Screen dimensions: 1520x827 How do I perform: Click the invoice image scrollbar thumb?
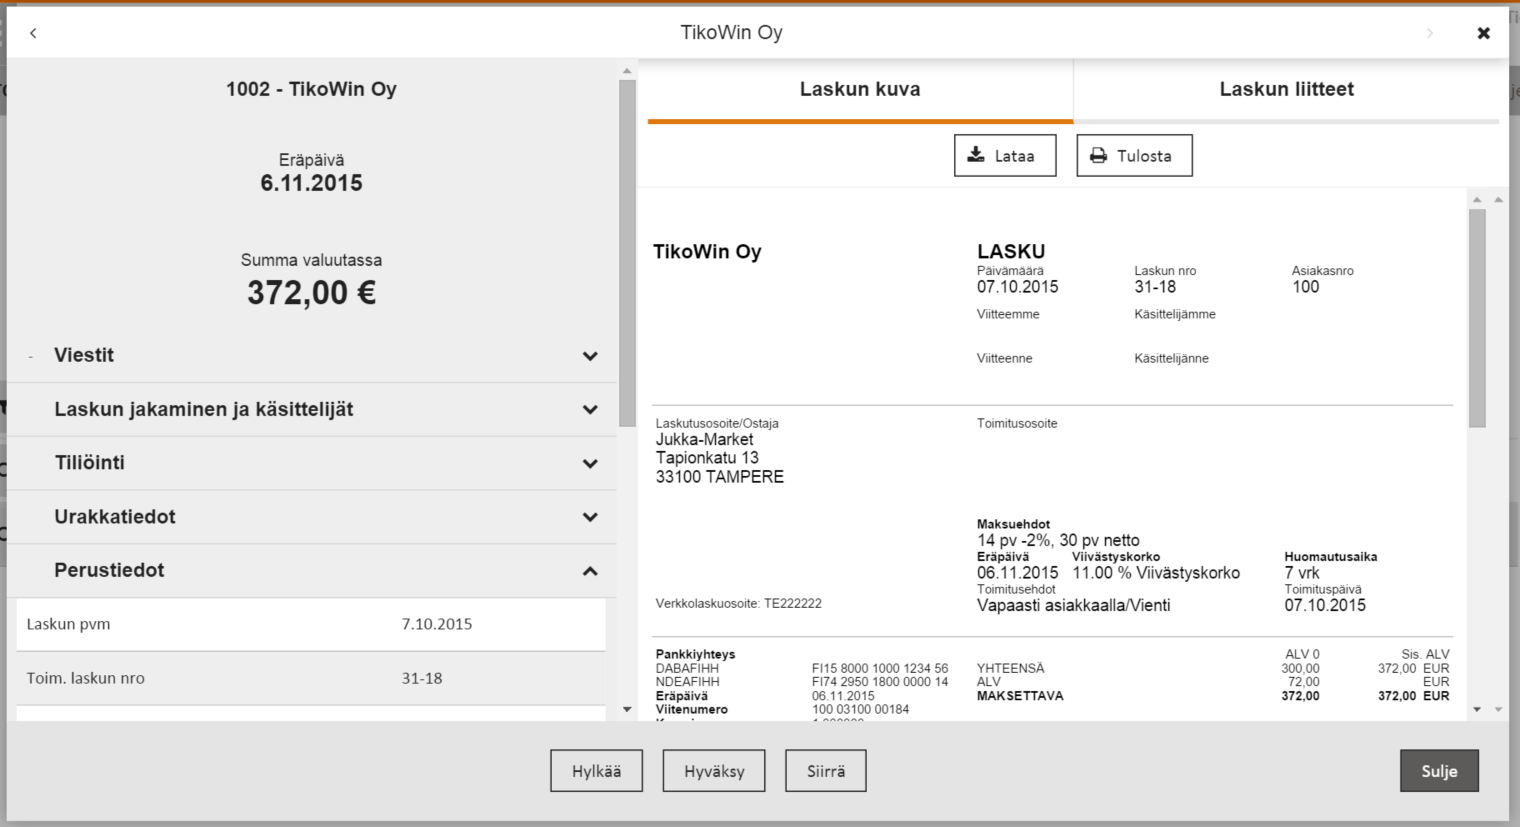[1477, 318]
